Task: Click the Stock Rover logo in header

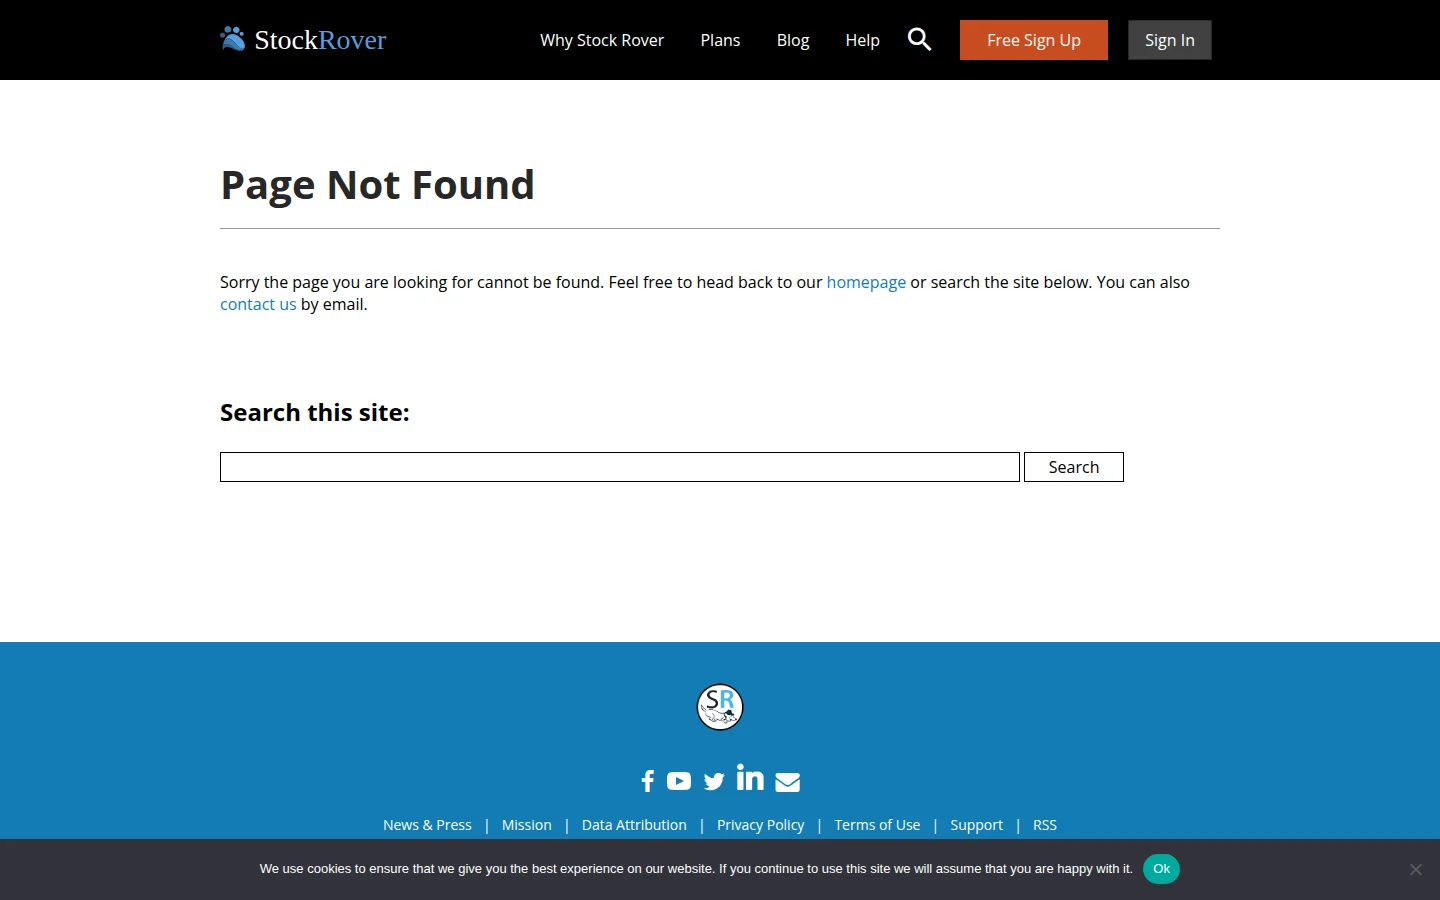Action: 303,40
